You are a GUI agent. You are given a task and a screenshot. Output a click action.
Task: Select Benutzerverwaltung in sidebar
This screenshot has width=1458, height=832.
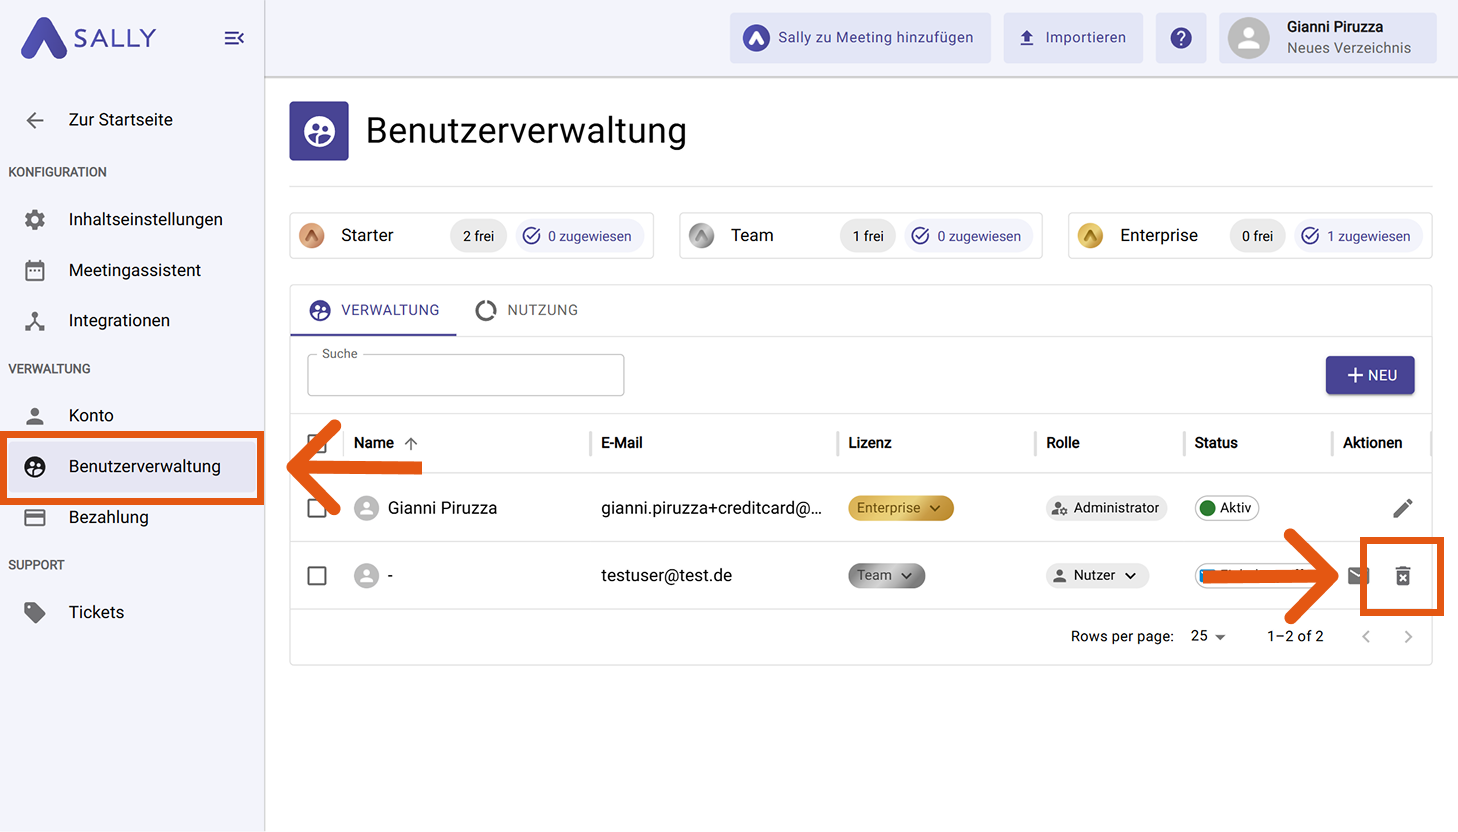pyautogui.click(x=132, y=466)
